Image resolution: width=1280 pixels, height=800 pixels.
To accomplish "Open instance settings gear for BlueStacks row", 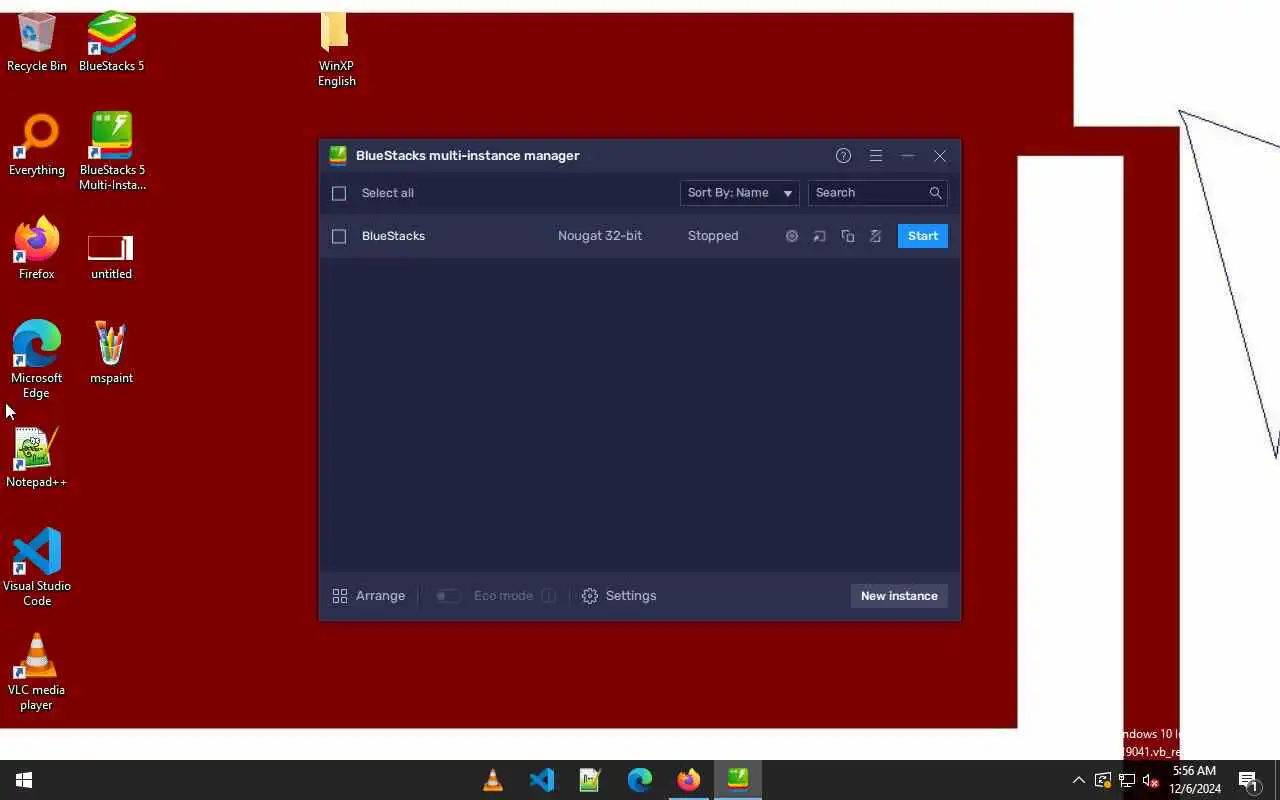I will 792,236.
